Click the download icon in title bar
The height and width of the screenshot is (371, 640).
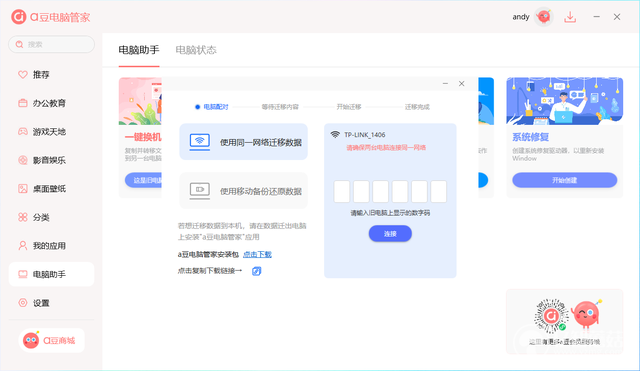click(x=570, y=17)
